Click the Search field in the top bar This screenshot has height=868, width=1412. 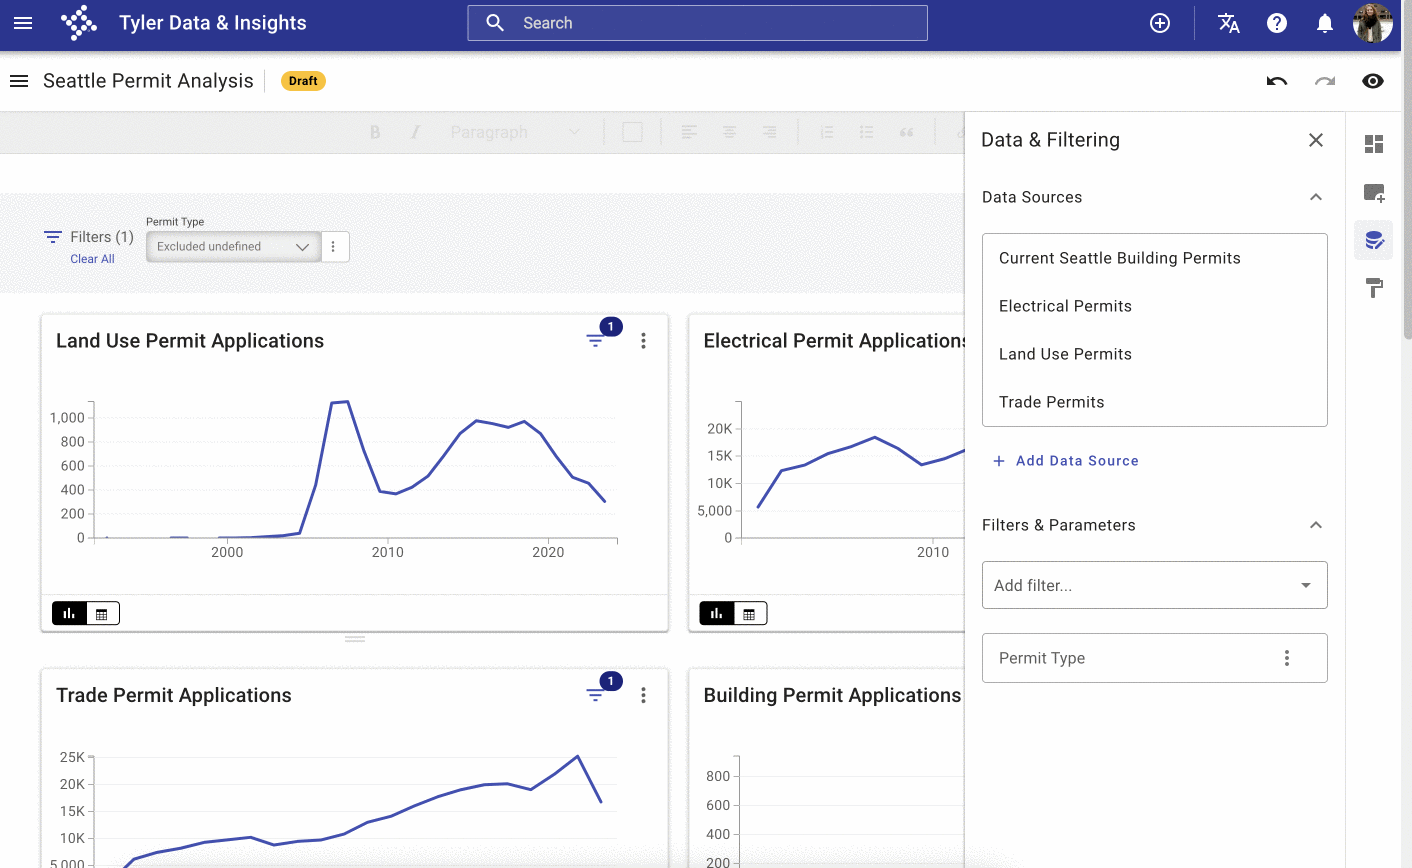[x=697, y=23]
